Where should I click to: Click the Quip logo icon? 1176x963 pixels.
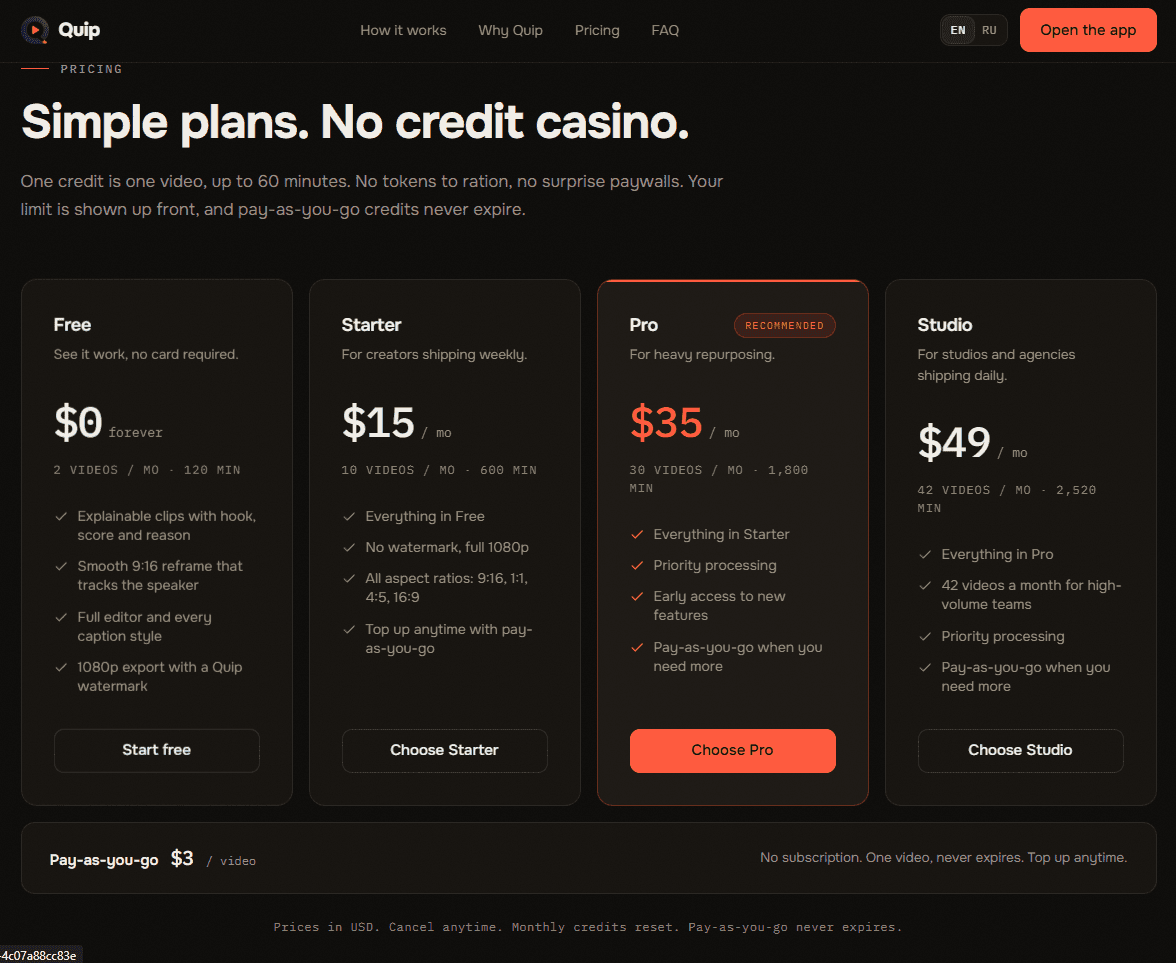(34, 30)
